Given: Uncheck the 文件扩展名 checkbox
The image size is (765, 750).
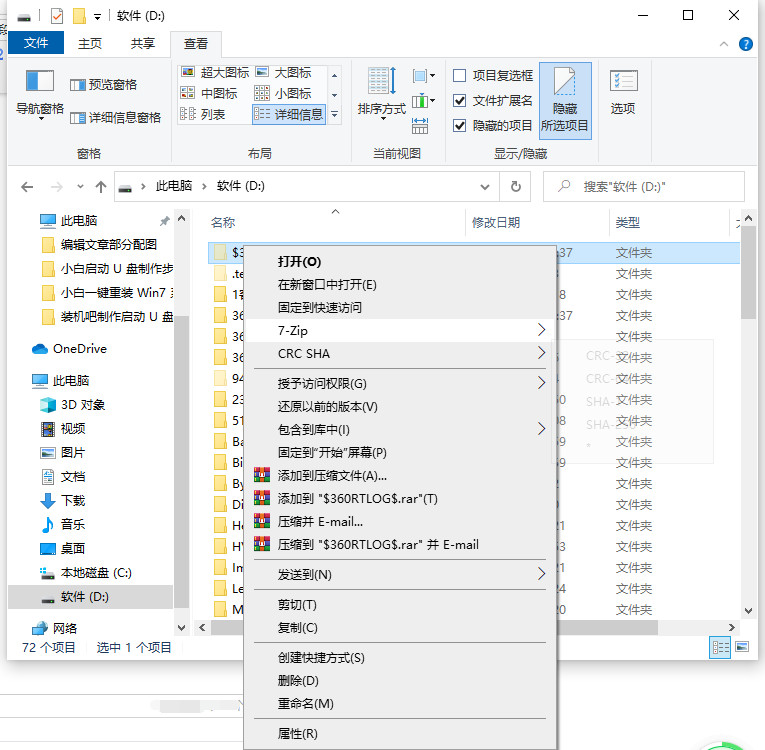Looking at the screenshot, I should point(460,101).
